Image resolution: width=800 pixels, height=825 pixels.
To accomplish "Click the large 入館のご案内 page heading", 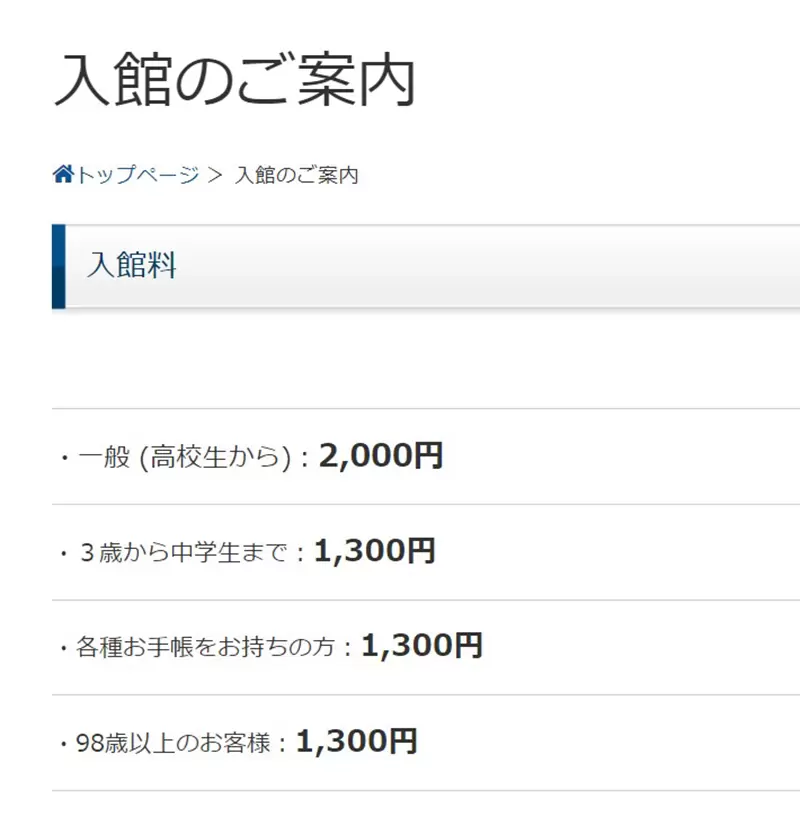I will click(234, 82).
